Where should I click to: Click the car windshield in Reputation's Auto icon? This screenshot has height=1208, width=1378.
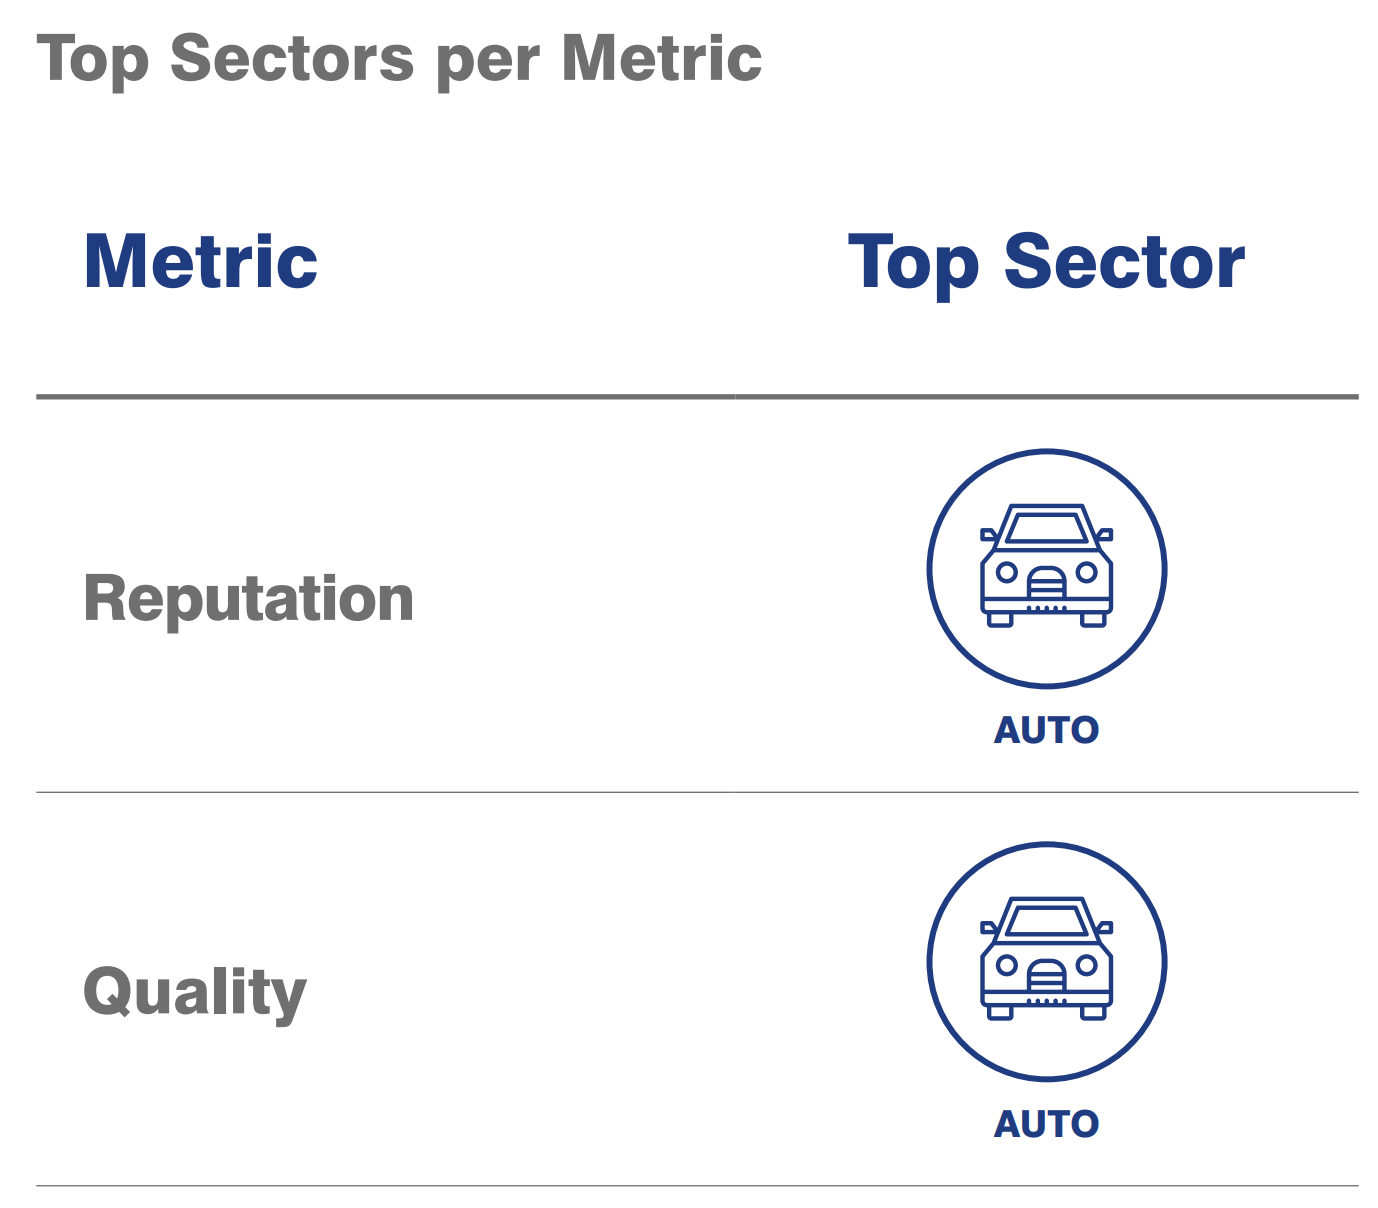(1046, 527)
